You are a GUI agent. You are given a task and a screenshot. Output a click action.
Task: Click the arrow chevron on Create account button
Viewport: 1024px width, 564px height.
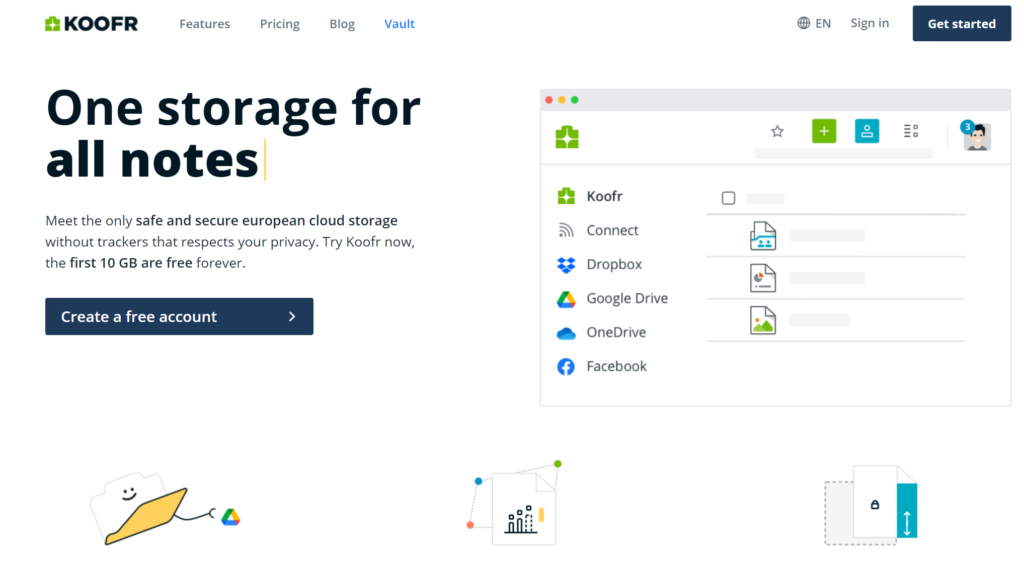292,317
